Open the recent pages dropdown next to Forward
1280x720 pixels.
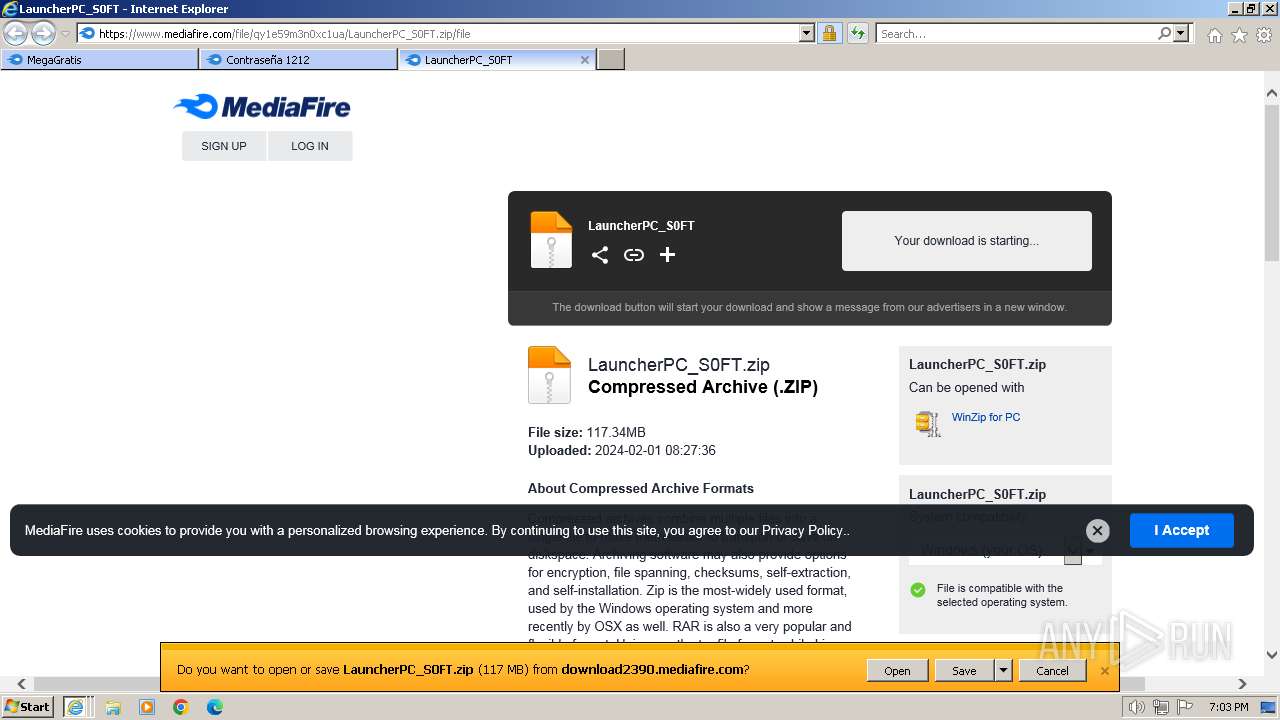coord(65,34)
